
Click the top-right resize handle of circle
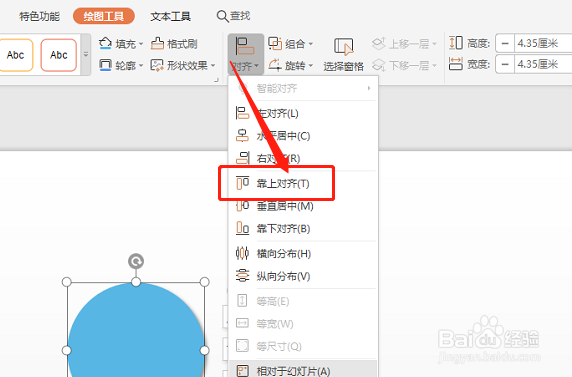click(205, 282)
